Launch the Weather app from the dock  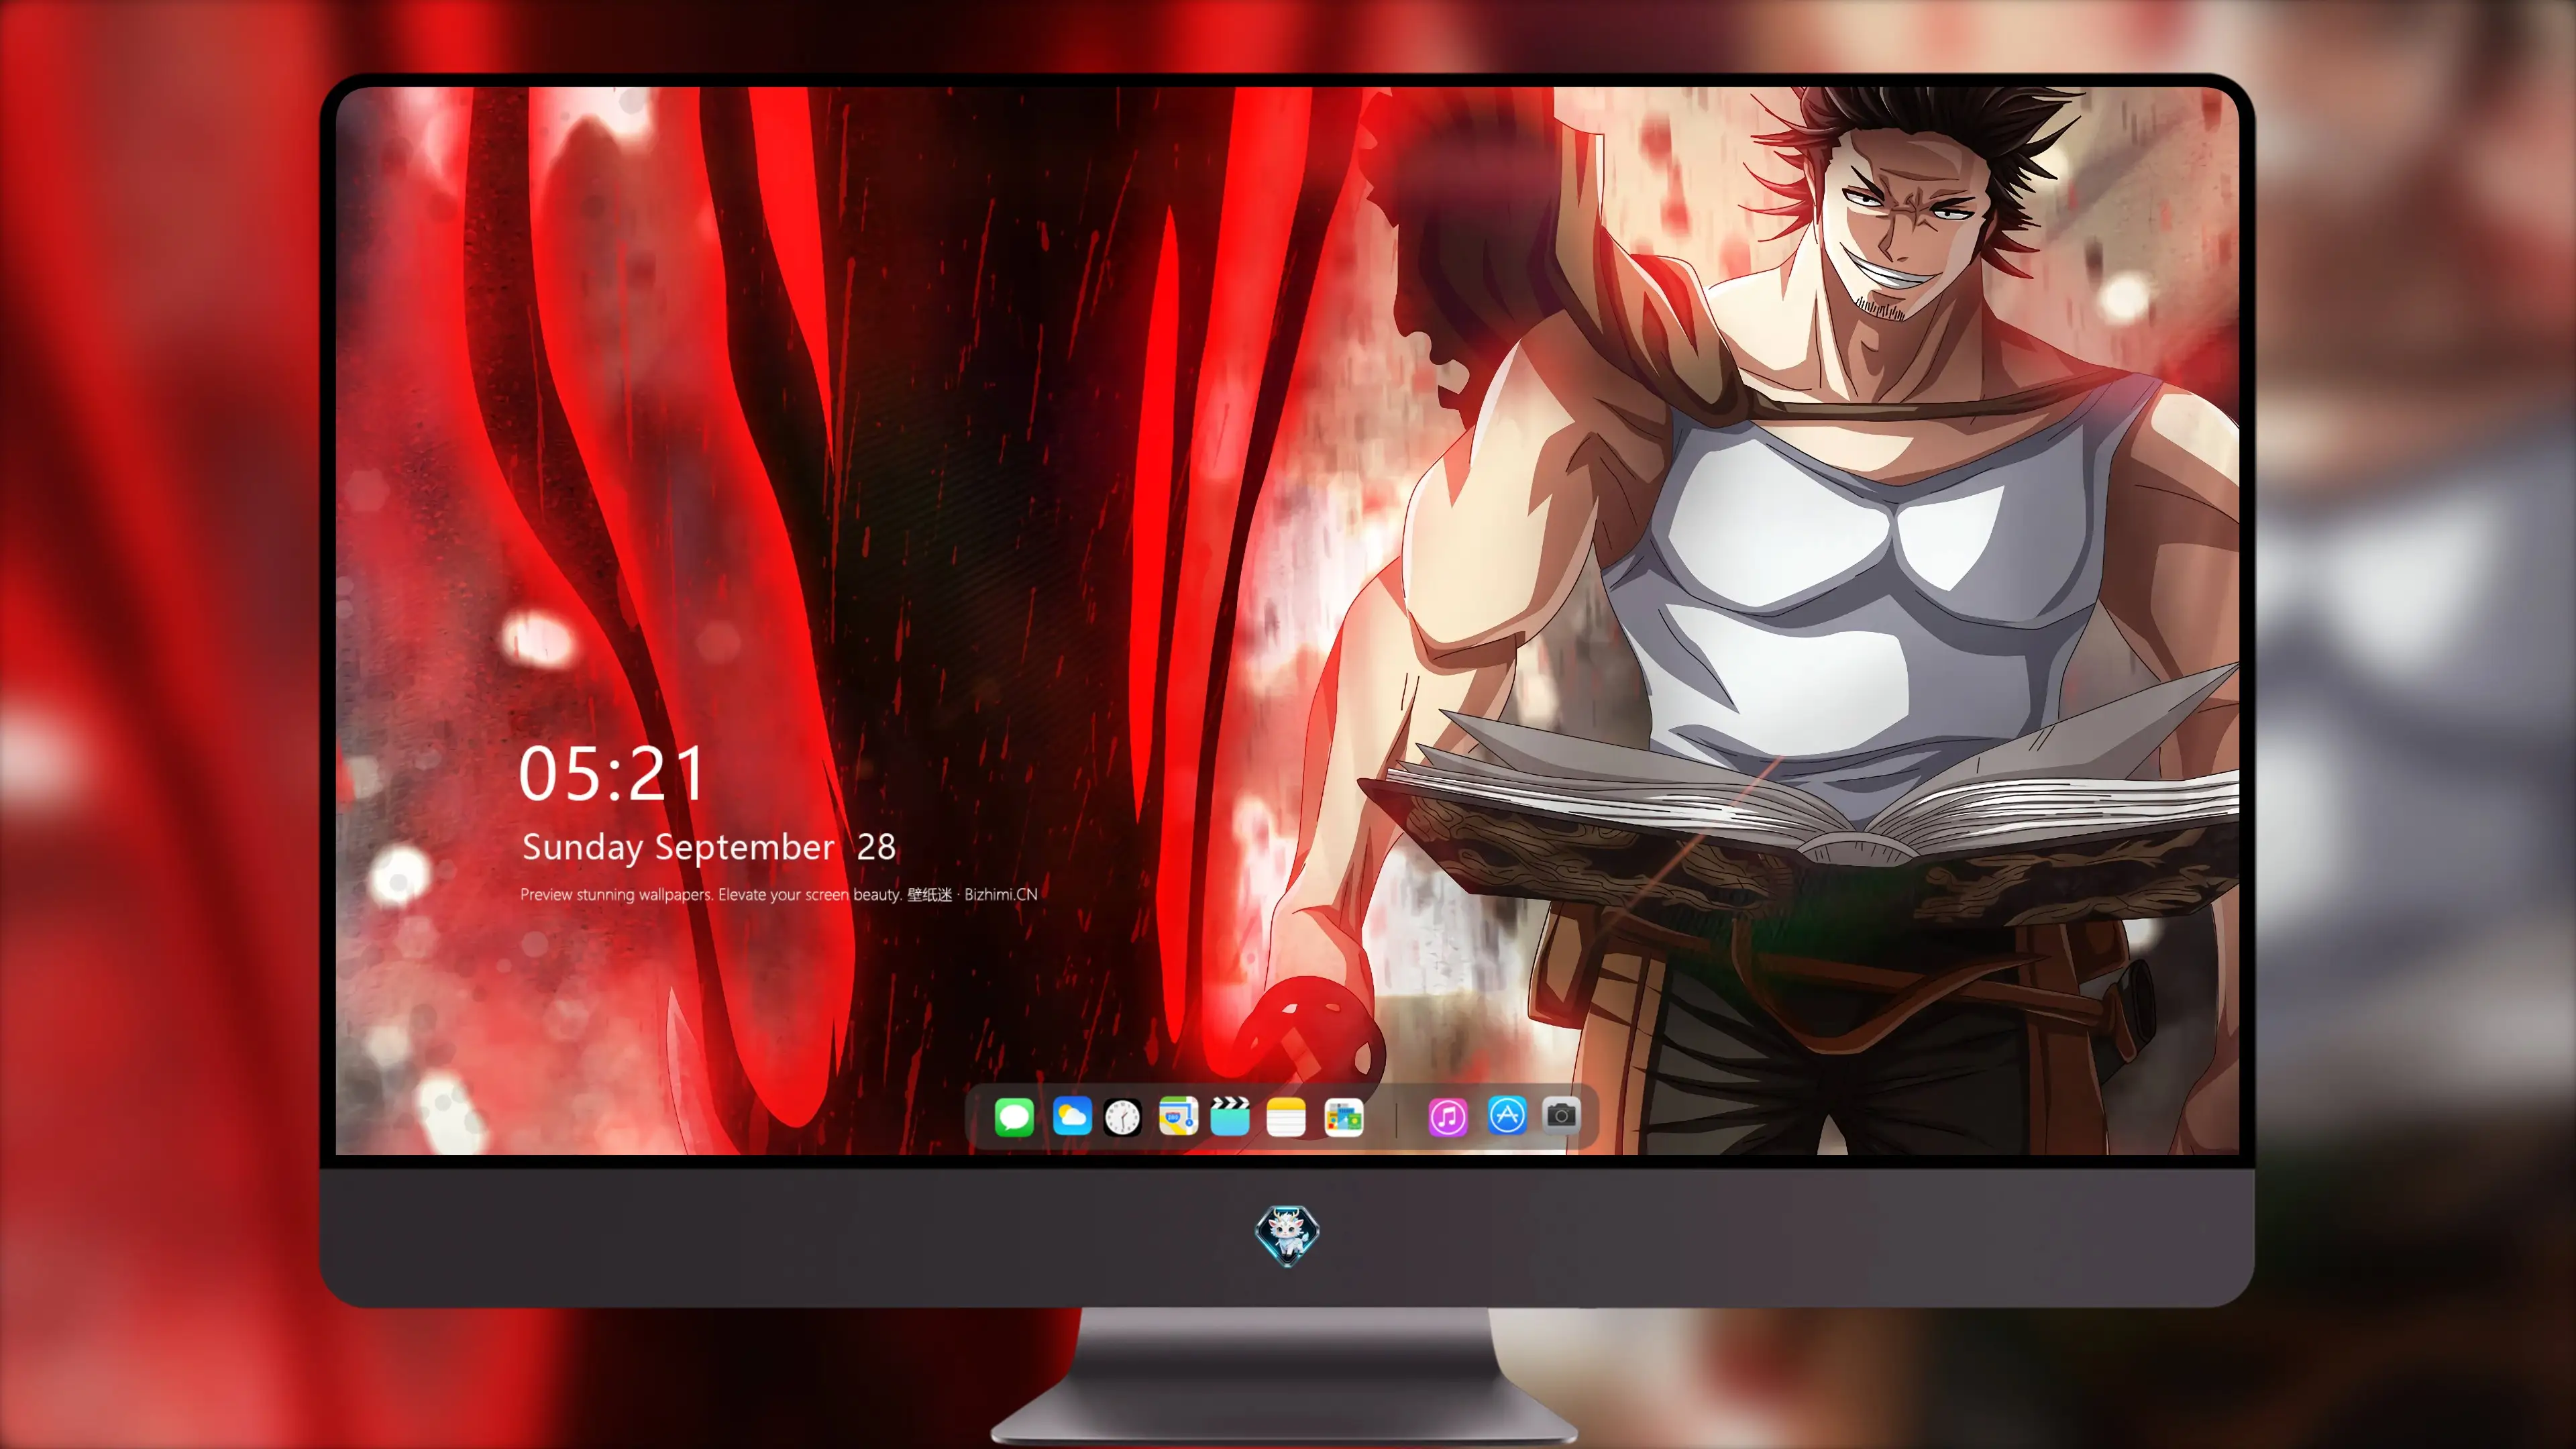tap(1072, 1116)
